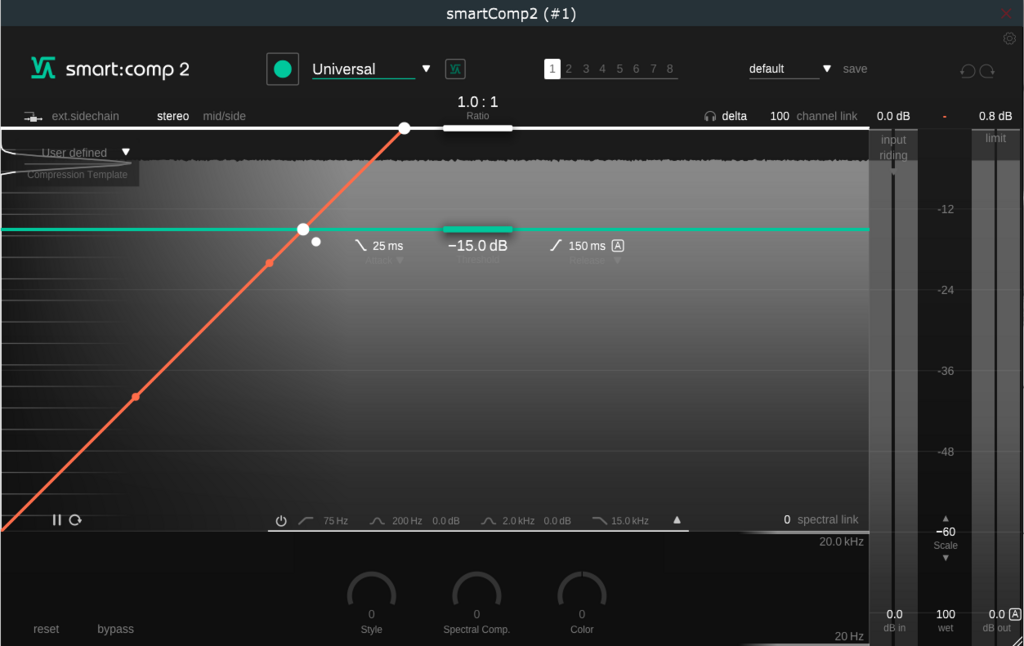1024x646 pixels.
Task: Select state slot 3
Action: click(586, 69)
